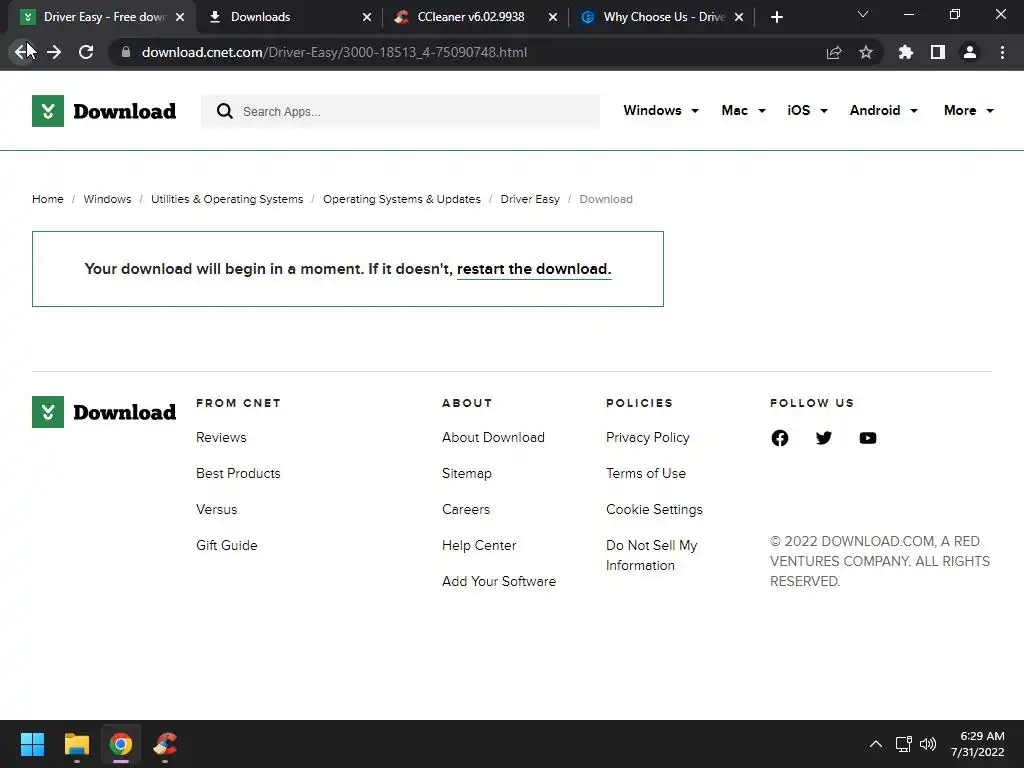The width and height of the screenshot is (1024, 768).
Task: Click the Chrome taskbar icon
Action: pyautogui.click(x=121, y=744)
